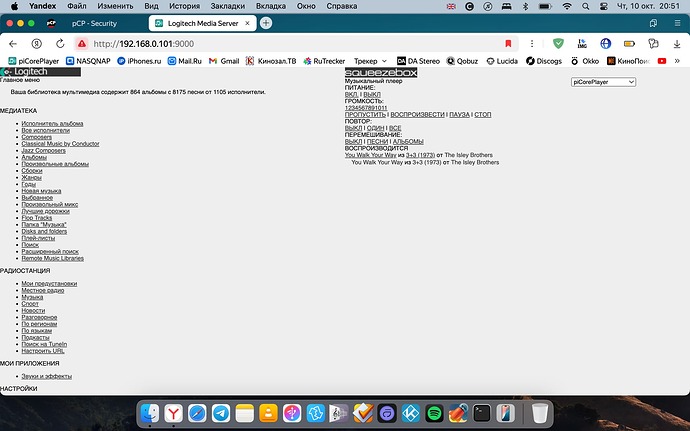
Task: Click the ПРОПУСТИТЬ skip link
Action: click(x=365, y=114)
